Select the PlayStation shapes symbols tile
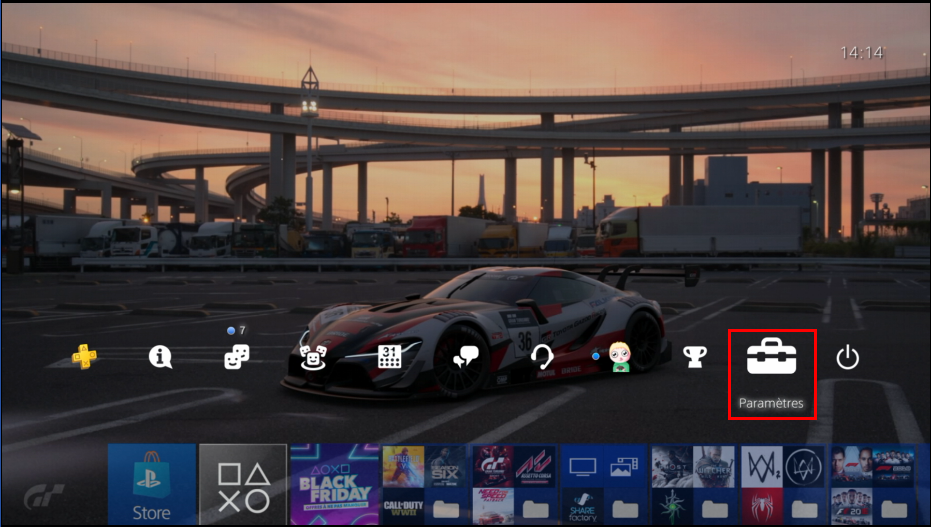The width and height of the screenshot is (931, 527). [243, 484]
